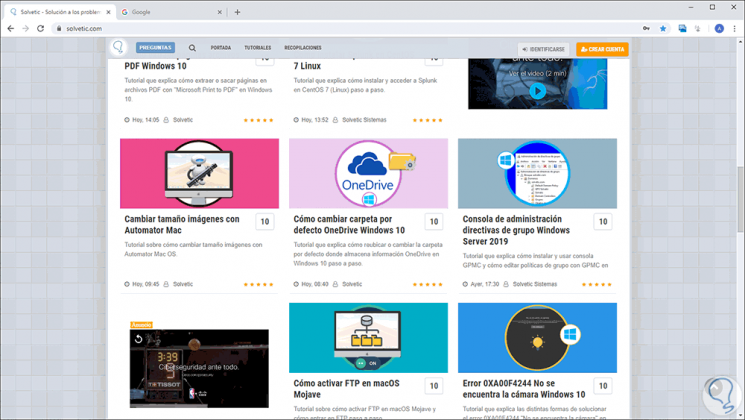Click star rating on Automator Mac card

258,285
